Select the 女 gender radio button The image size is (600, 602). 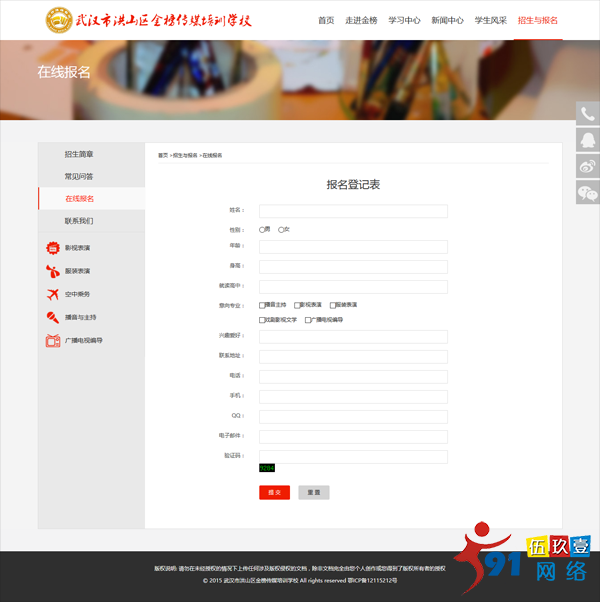tap(281, 230)
